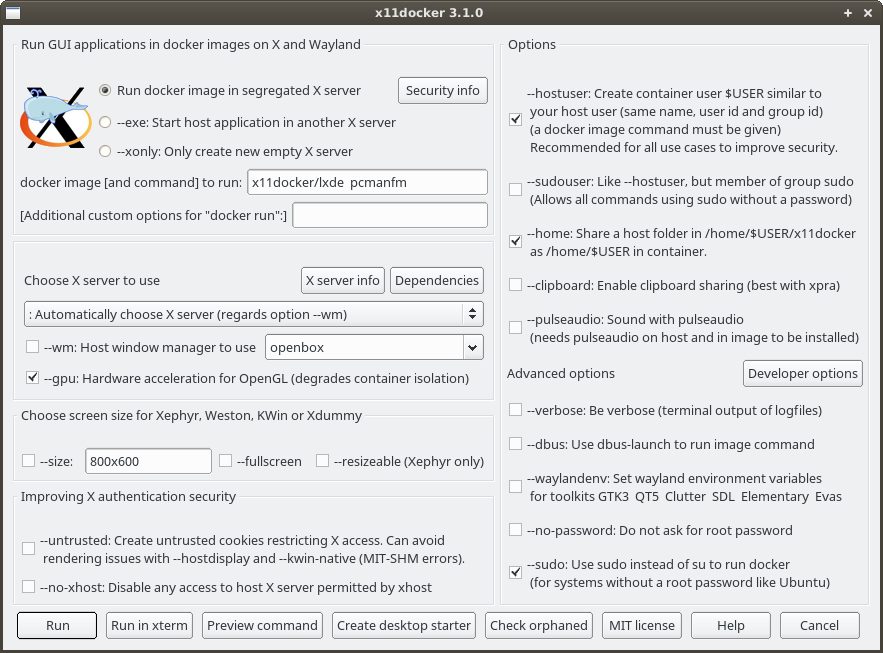
Task: Enable --no-password checkbox
Action: coord(515,530)
